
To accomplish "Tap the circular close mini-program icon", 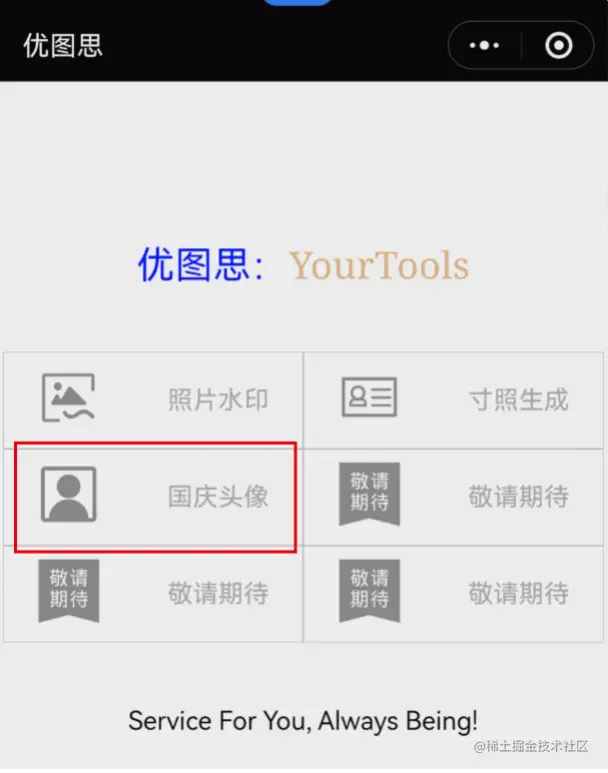I will point(559,45).
